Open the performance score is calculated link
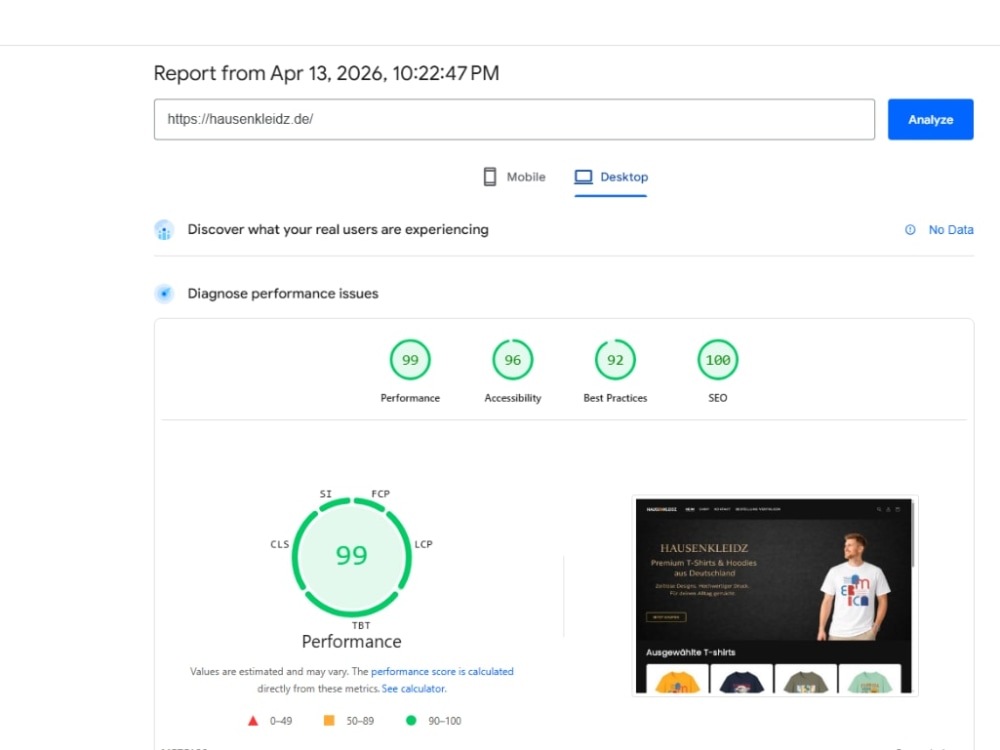 click(442, 672)
